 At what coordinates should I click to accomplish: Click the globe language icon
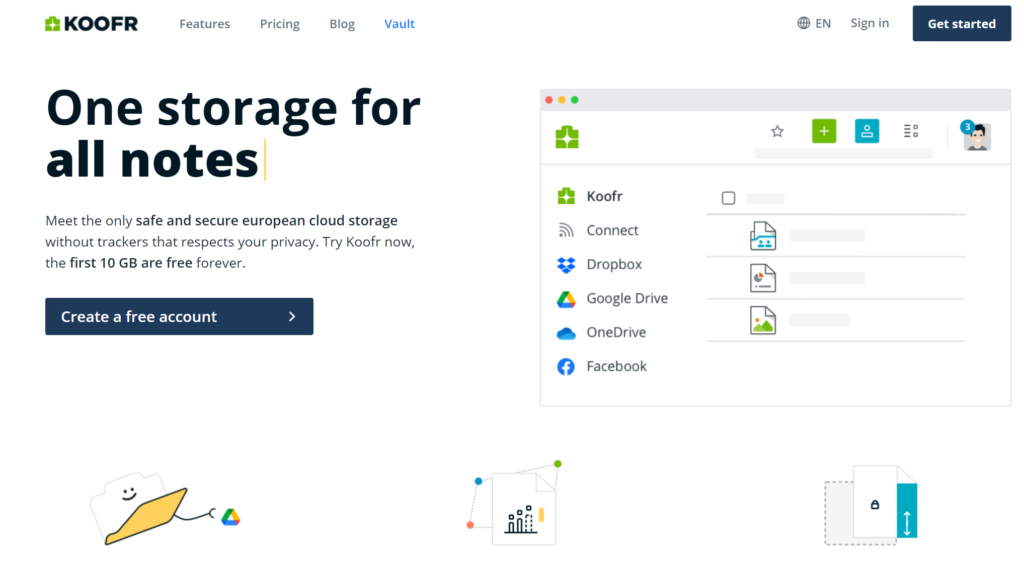(803, 24)
